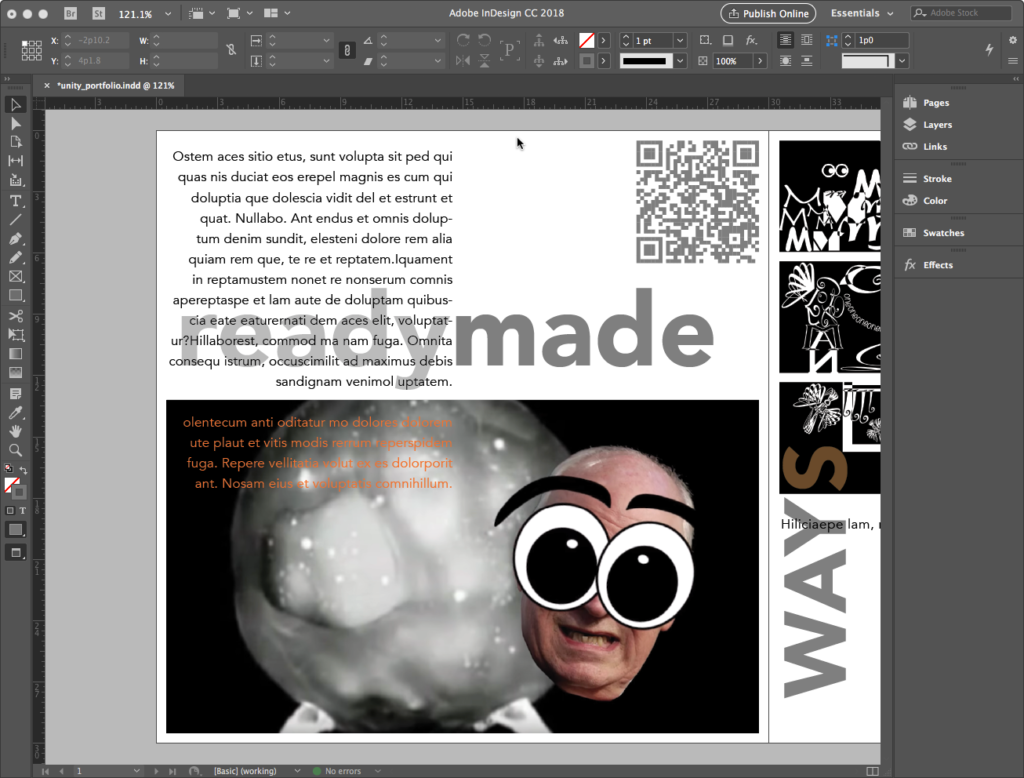Open the zoom level dropdown

click(x=167, y=14)
